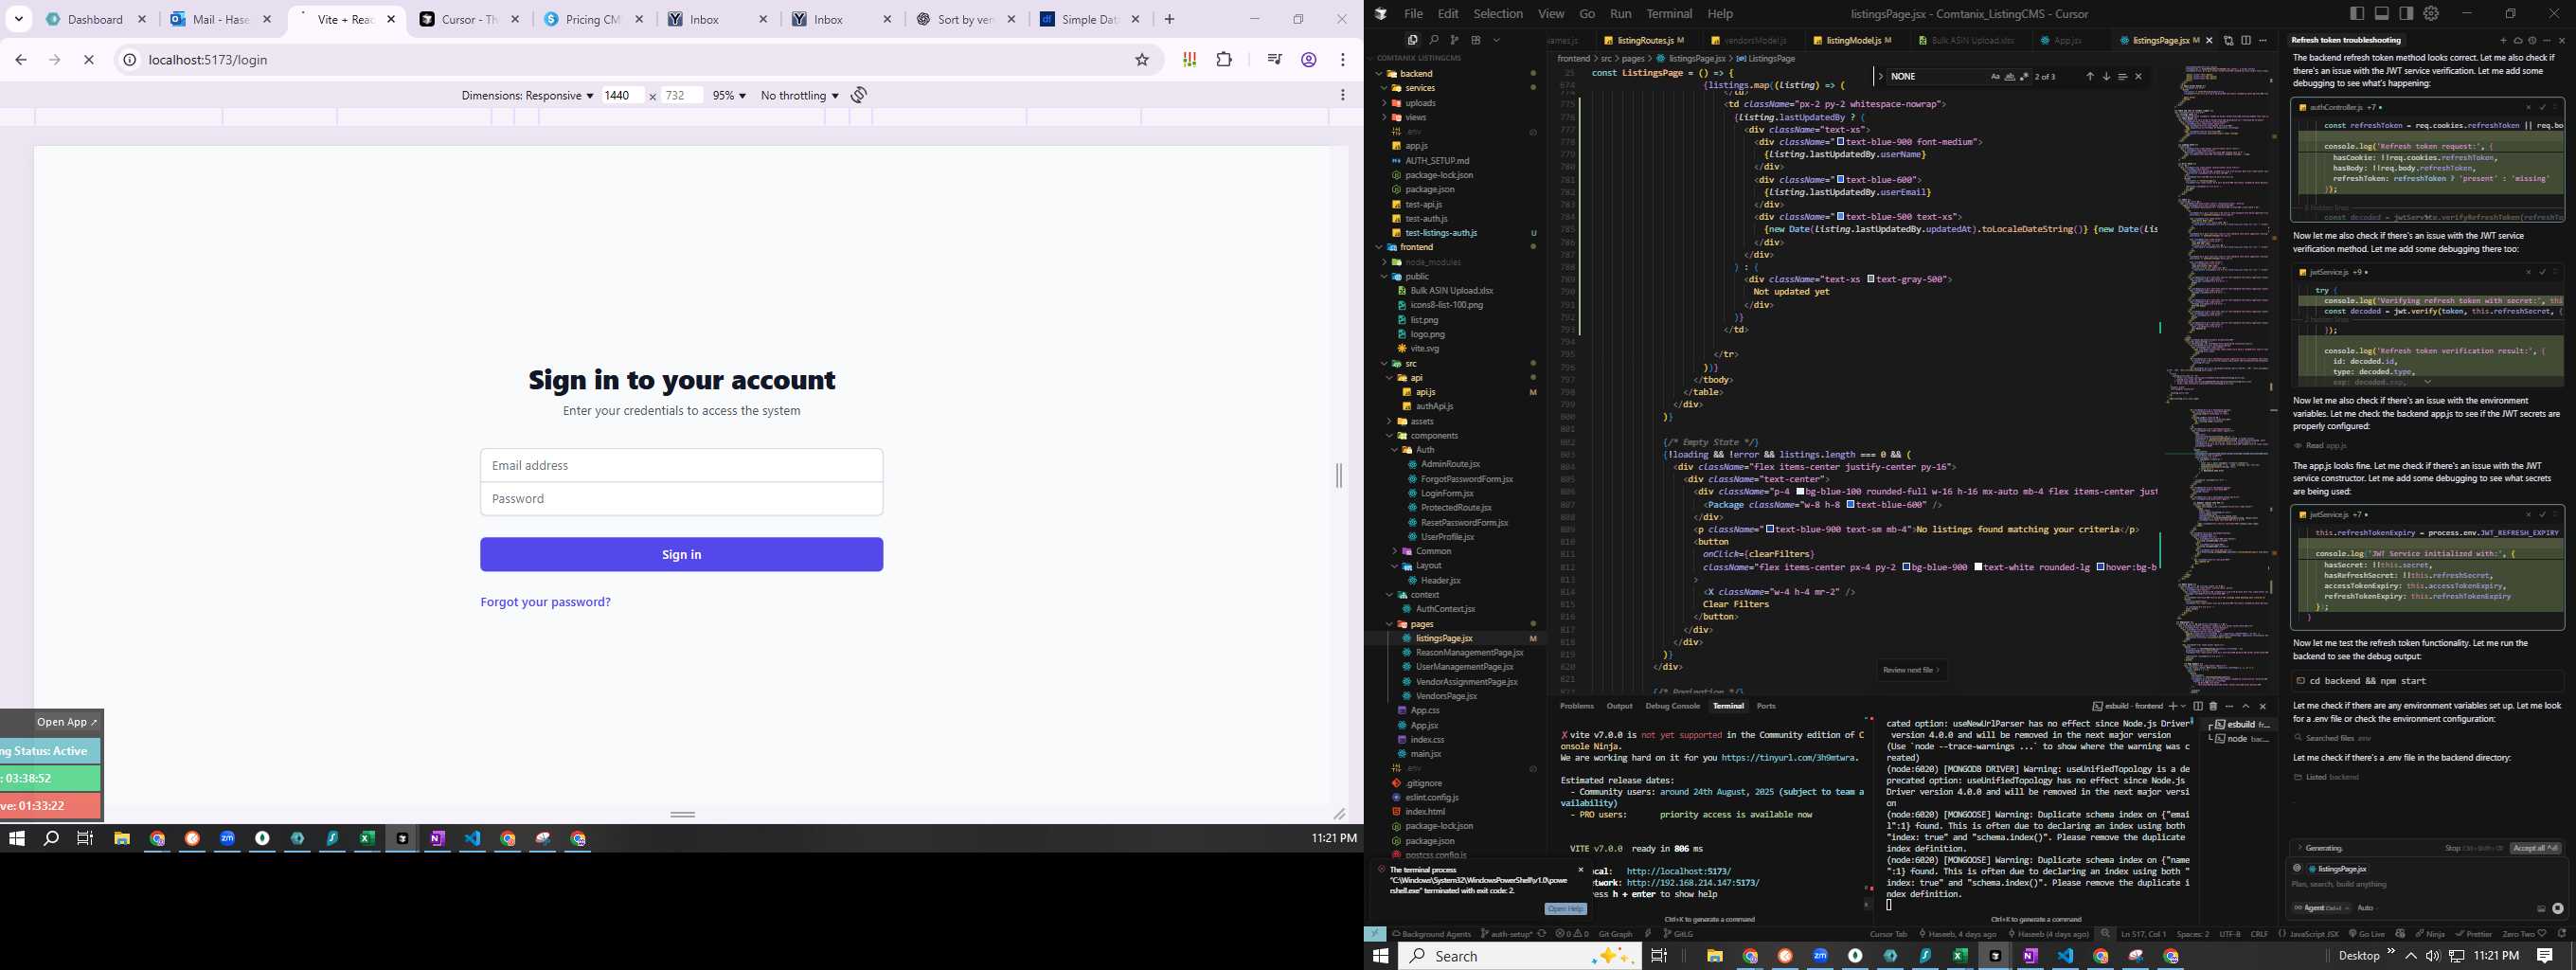This screenshot has width=2576, height=970.
Task: Click the width 1440 dimension field
Action: point(623,95)
